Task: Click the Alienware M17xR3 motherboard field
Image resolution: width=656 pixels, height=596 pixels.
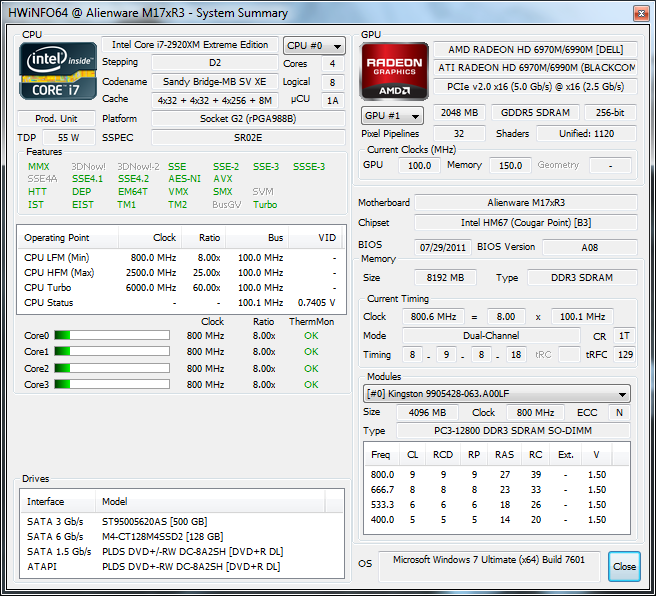Action: point(526,202)
